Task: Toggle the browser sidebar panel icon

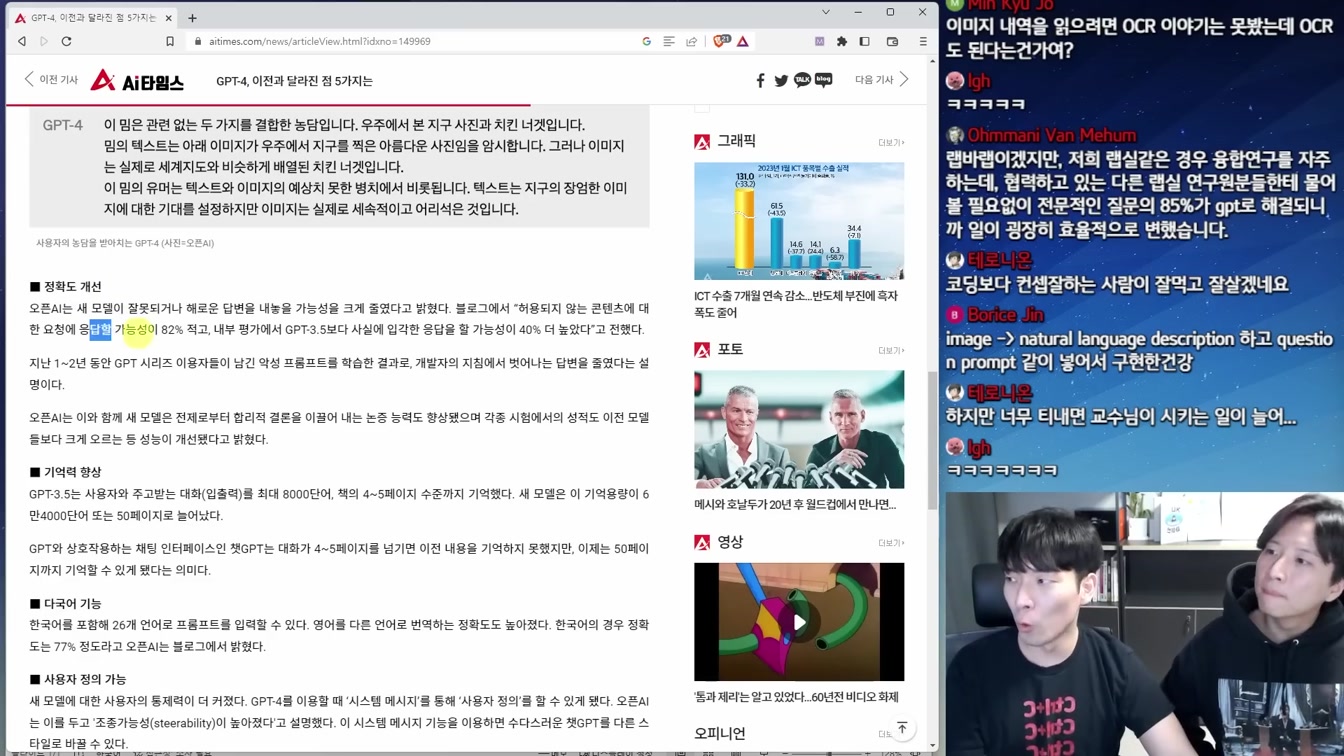Action: [865, 42]
